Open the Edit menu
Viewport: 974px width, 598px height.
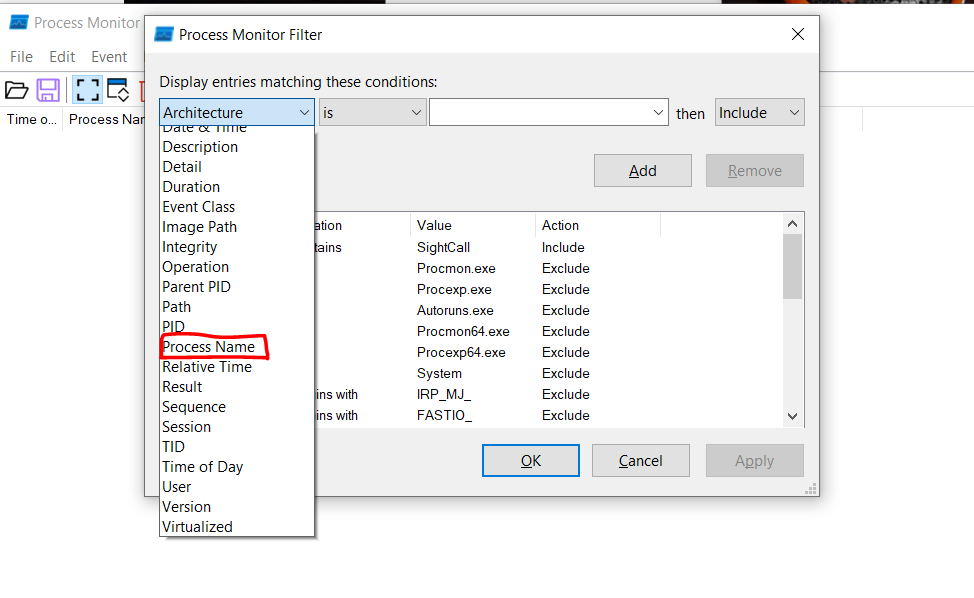tap(62, 57)
